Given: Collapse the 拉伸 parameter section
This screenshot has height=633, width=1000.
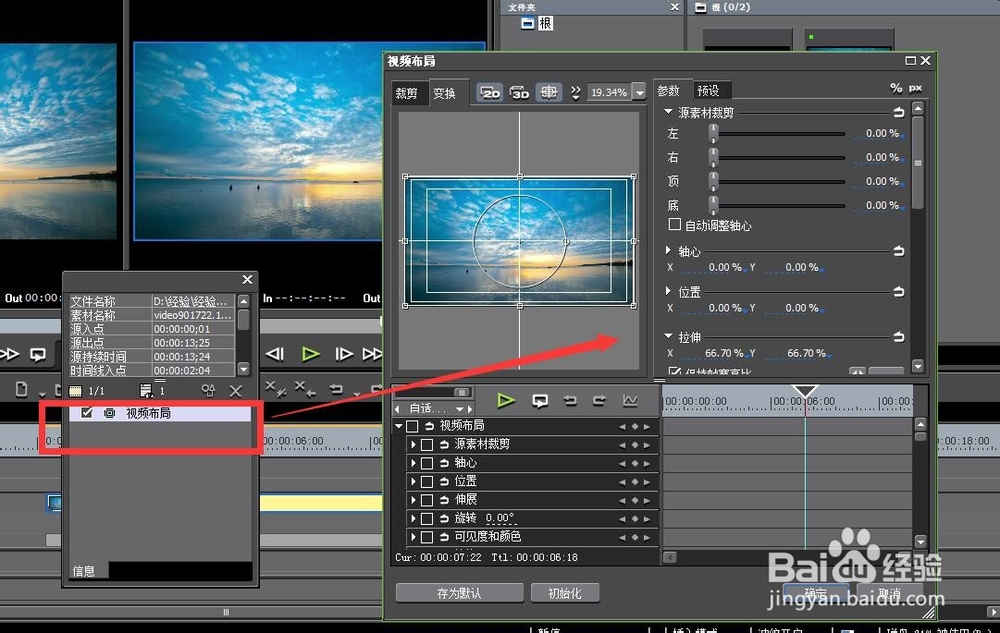Looking at the screenshot, I should [668, 336].
